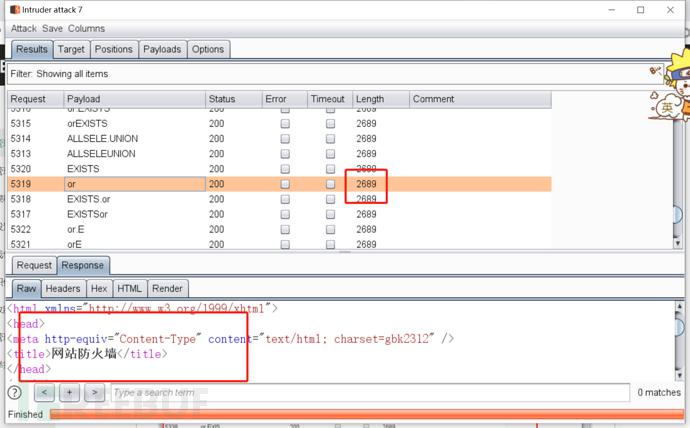
Task: Click results table scrollbar down arrow
Action: (x=678, y=243)
